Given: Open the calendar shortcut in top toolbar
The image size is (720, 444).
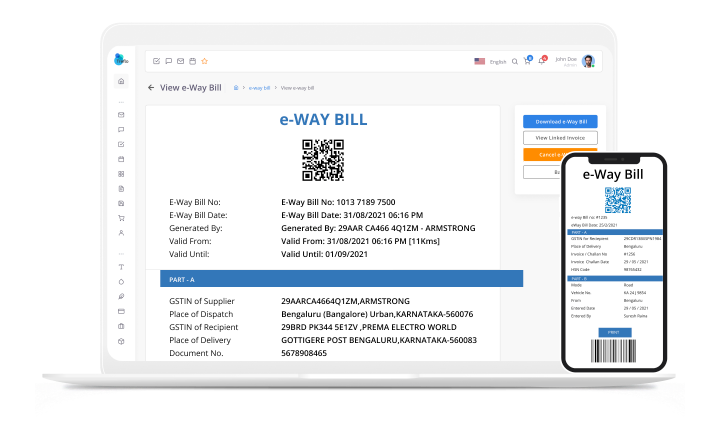Looking at the screenshot, I should pos(192,61).
